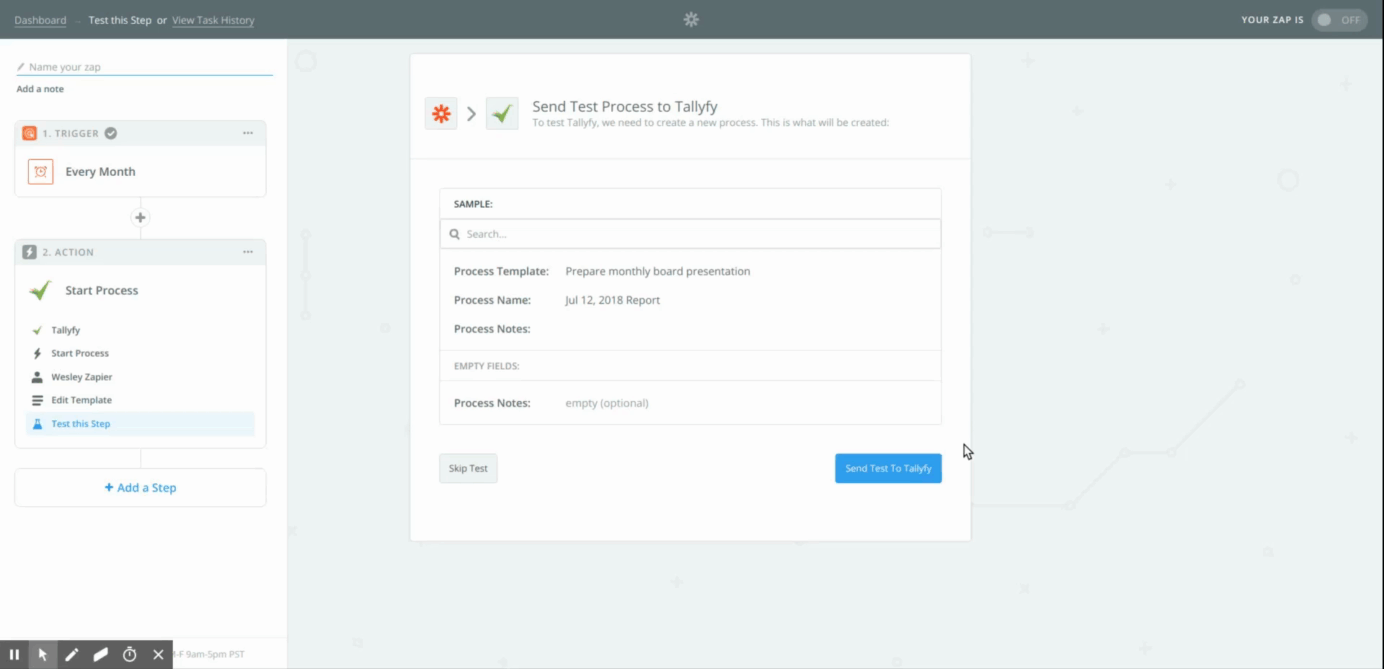Click the Every Month alarm clock icon

point(40,172)
